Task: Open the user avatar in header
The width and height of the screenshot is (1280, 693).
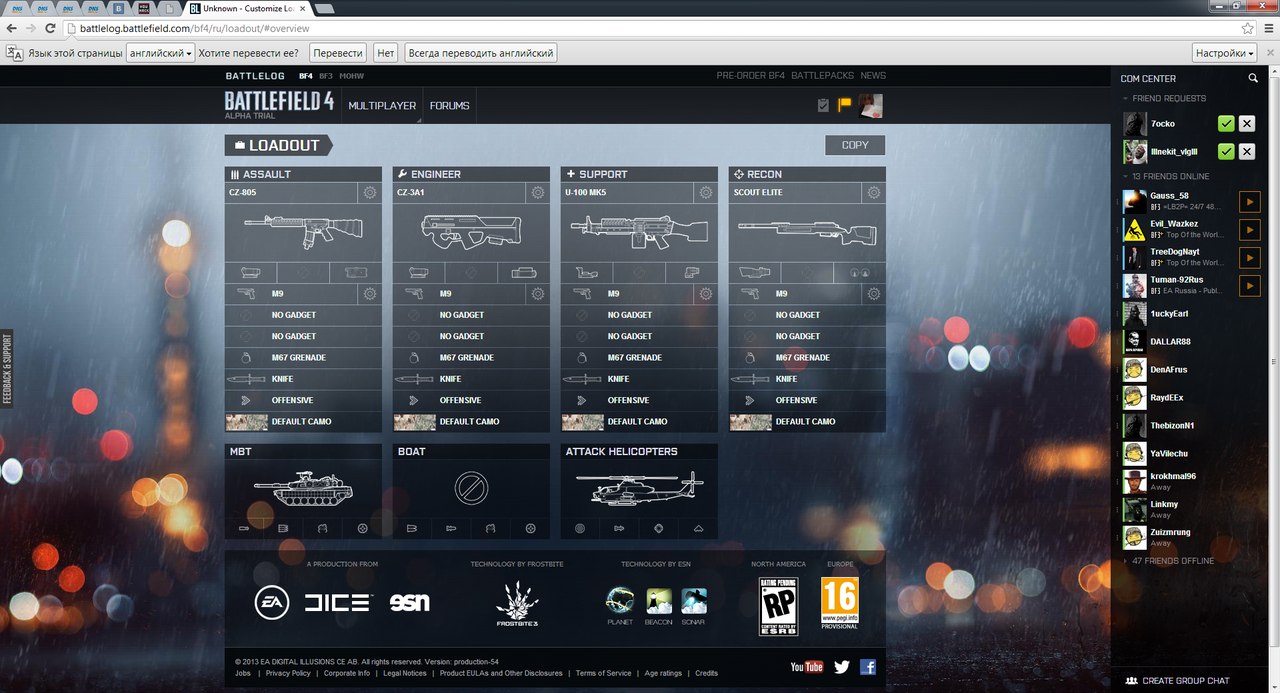Action: pos(871,105)
